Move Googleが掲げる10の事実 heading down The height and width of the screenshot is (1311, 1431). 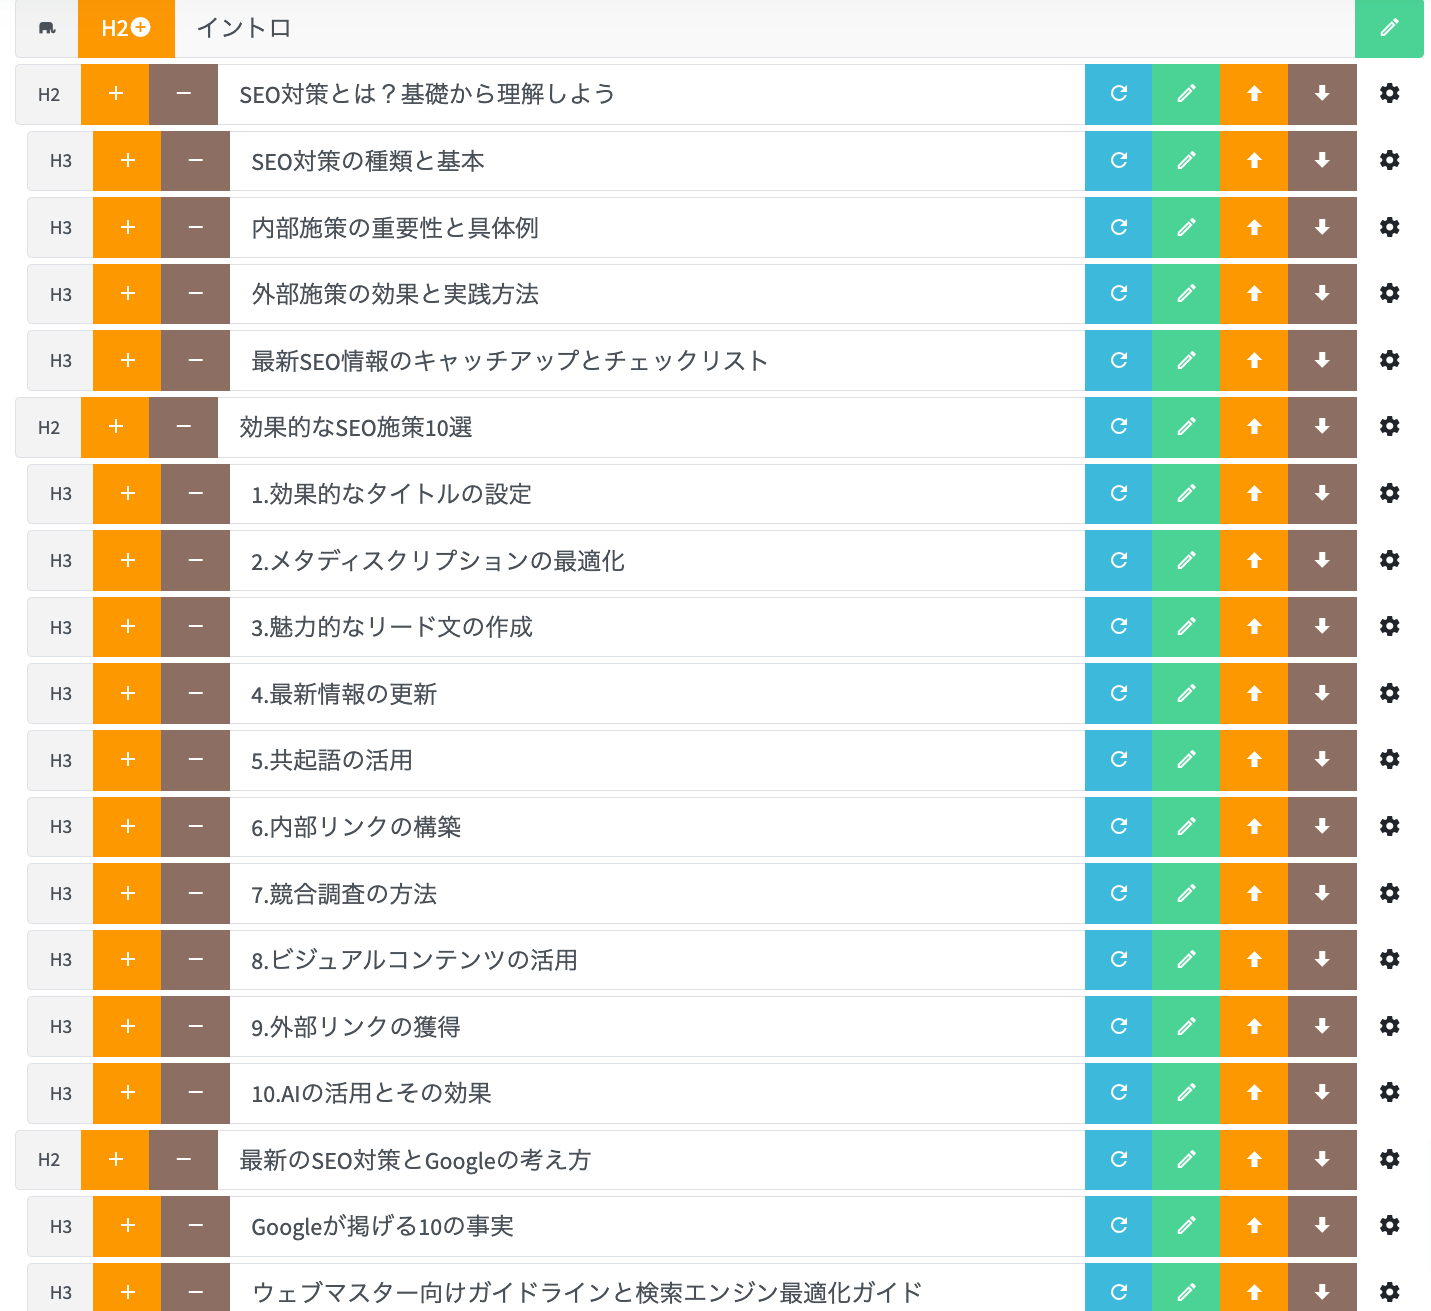pyautogui.click(x=1322, y=1226)
